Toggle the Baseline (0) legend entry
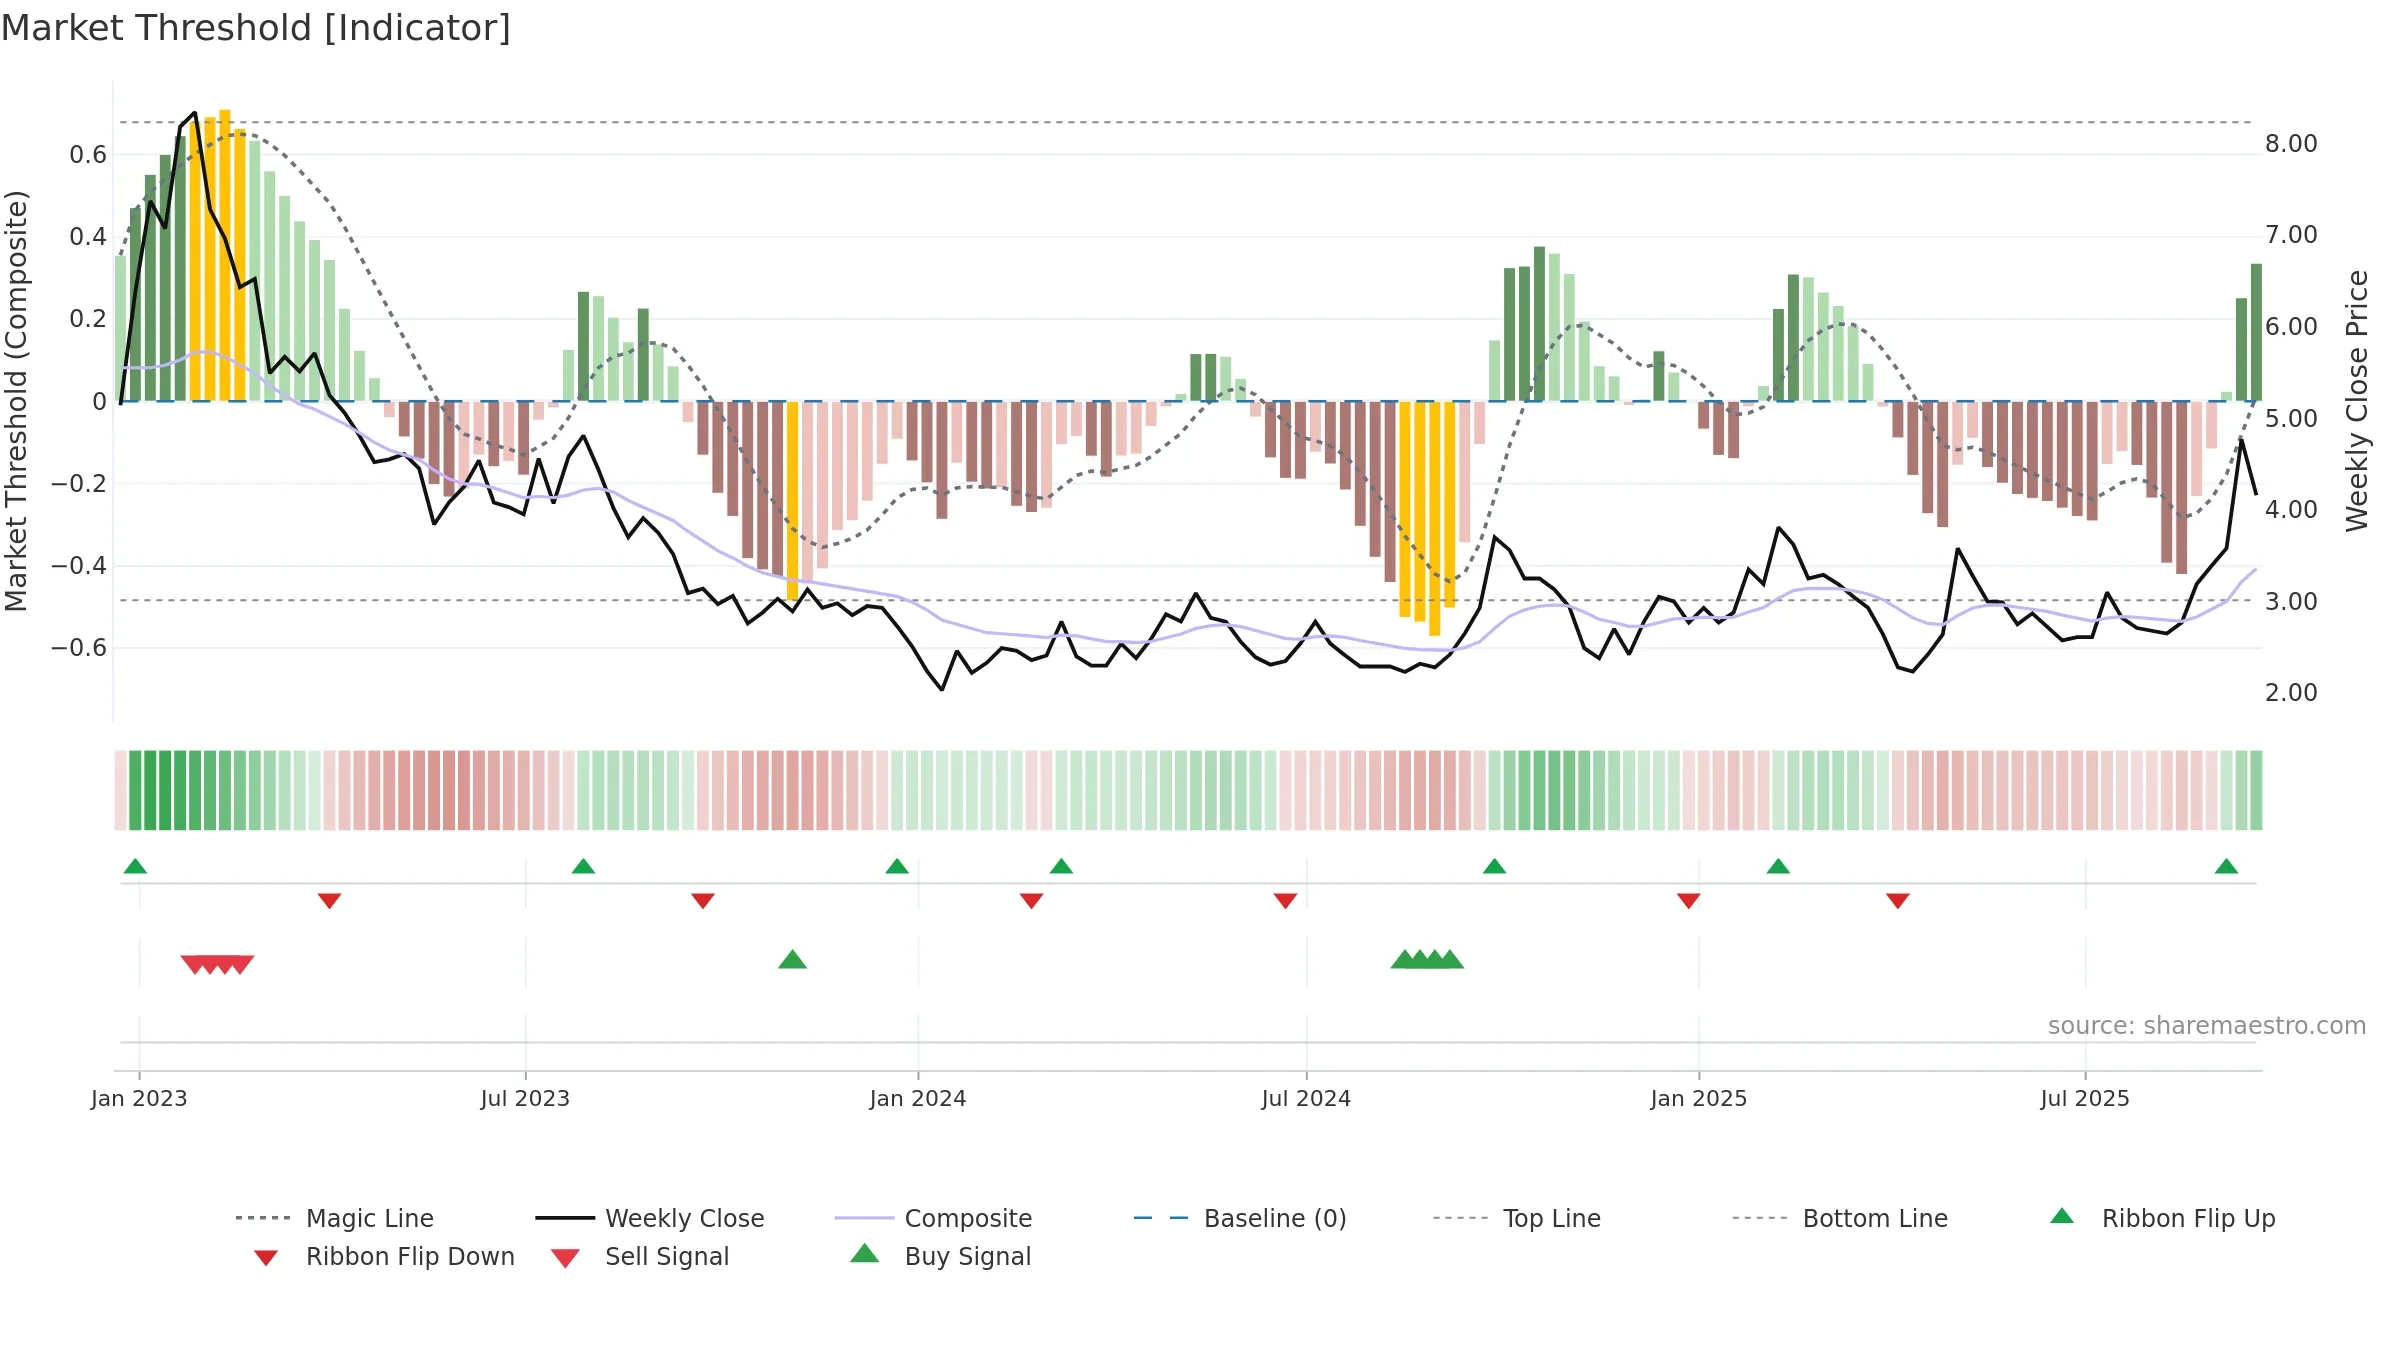Screen dimensions: 2400x1350 (1240, 1218)
